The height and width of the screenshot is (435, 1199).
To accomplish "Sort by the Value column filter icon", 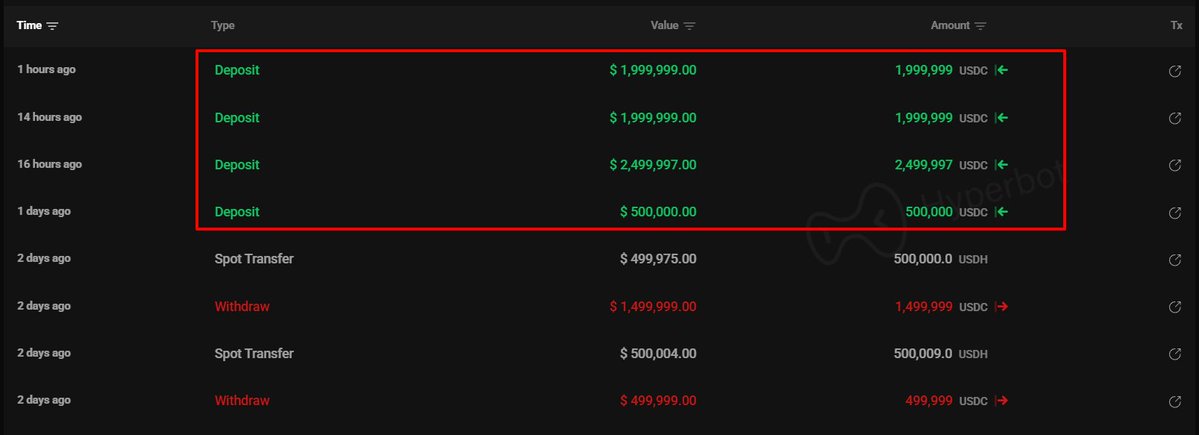I will tap(690, 26).
